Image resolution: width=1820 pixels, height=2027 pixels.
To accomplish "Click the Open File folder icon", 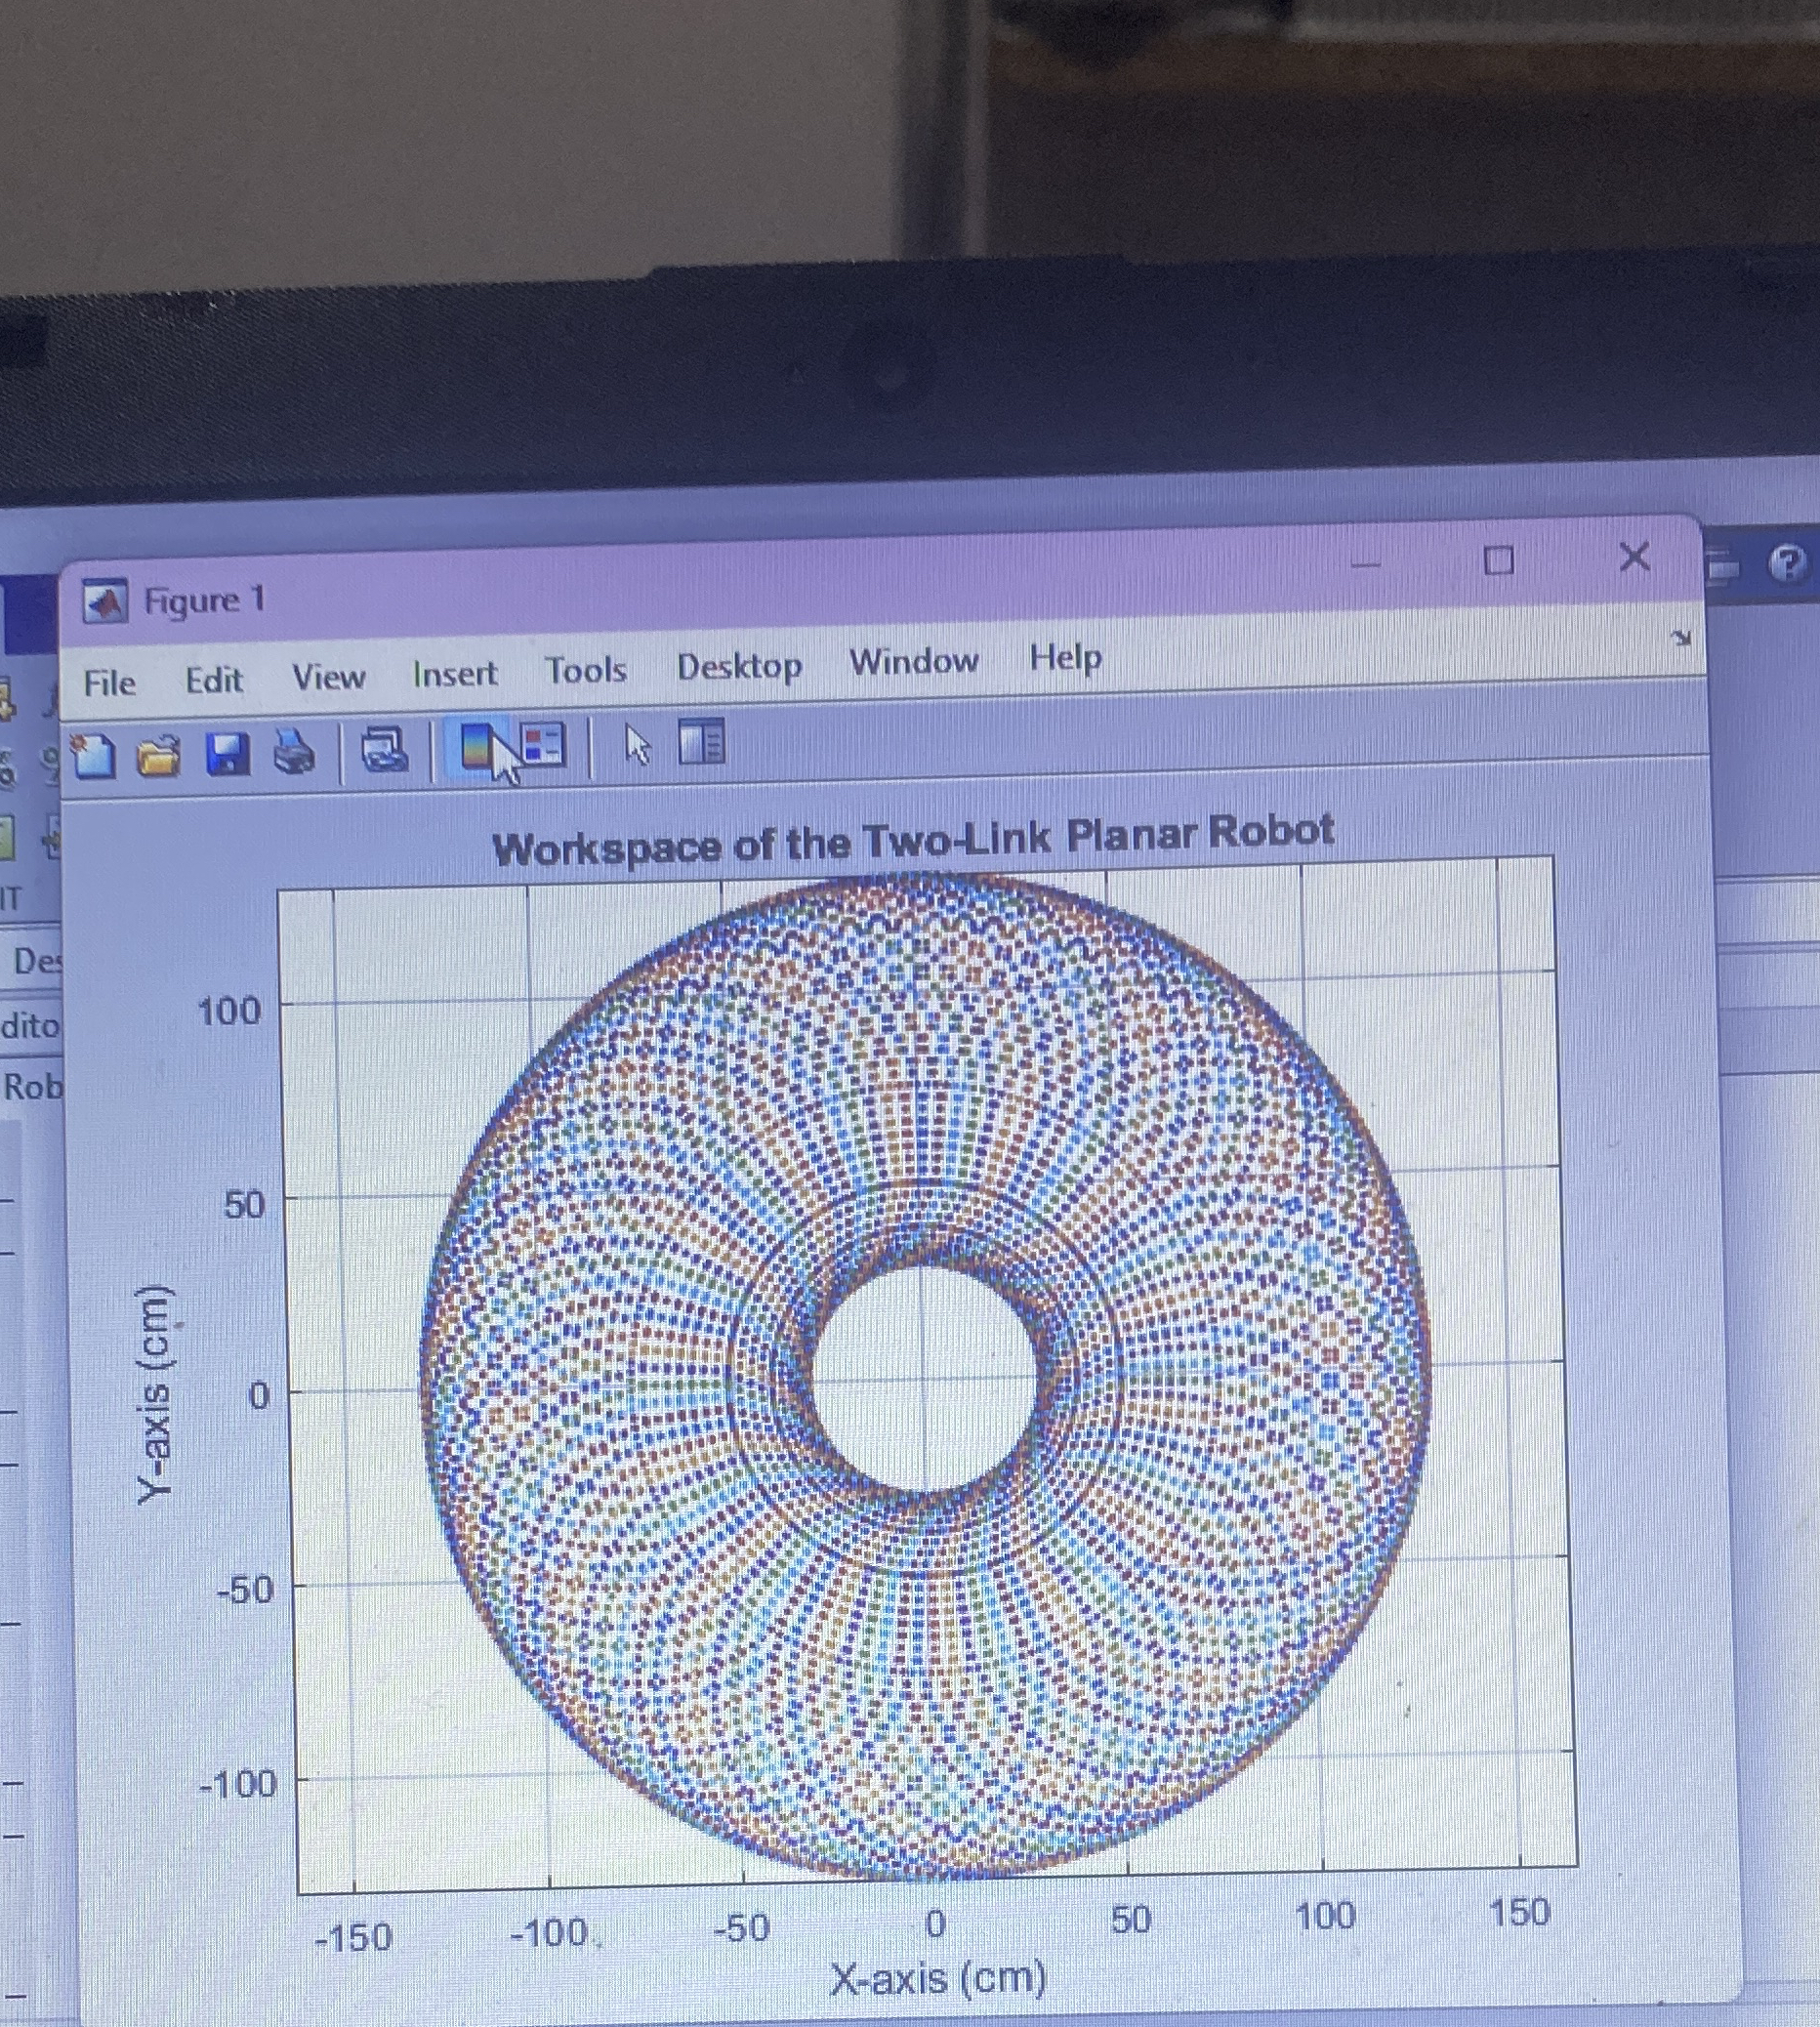I will coord(159,754).
